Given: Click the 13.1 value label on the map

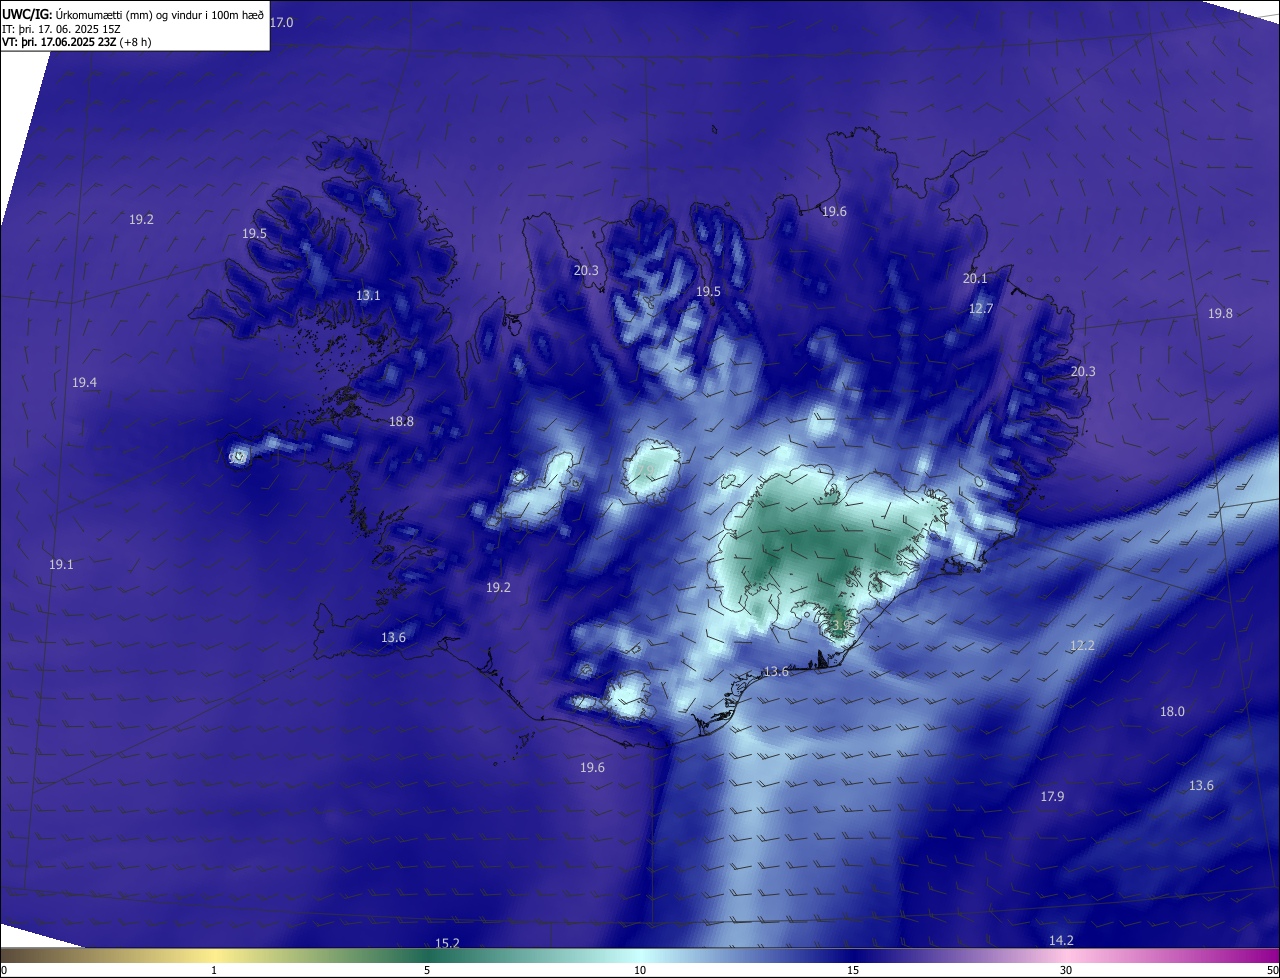Looking at the screenshot, I should tap(368, 296).
